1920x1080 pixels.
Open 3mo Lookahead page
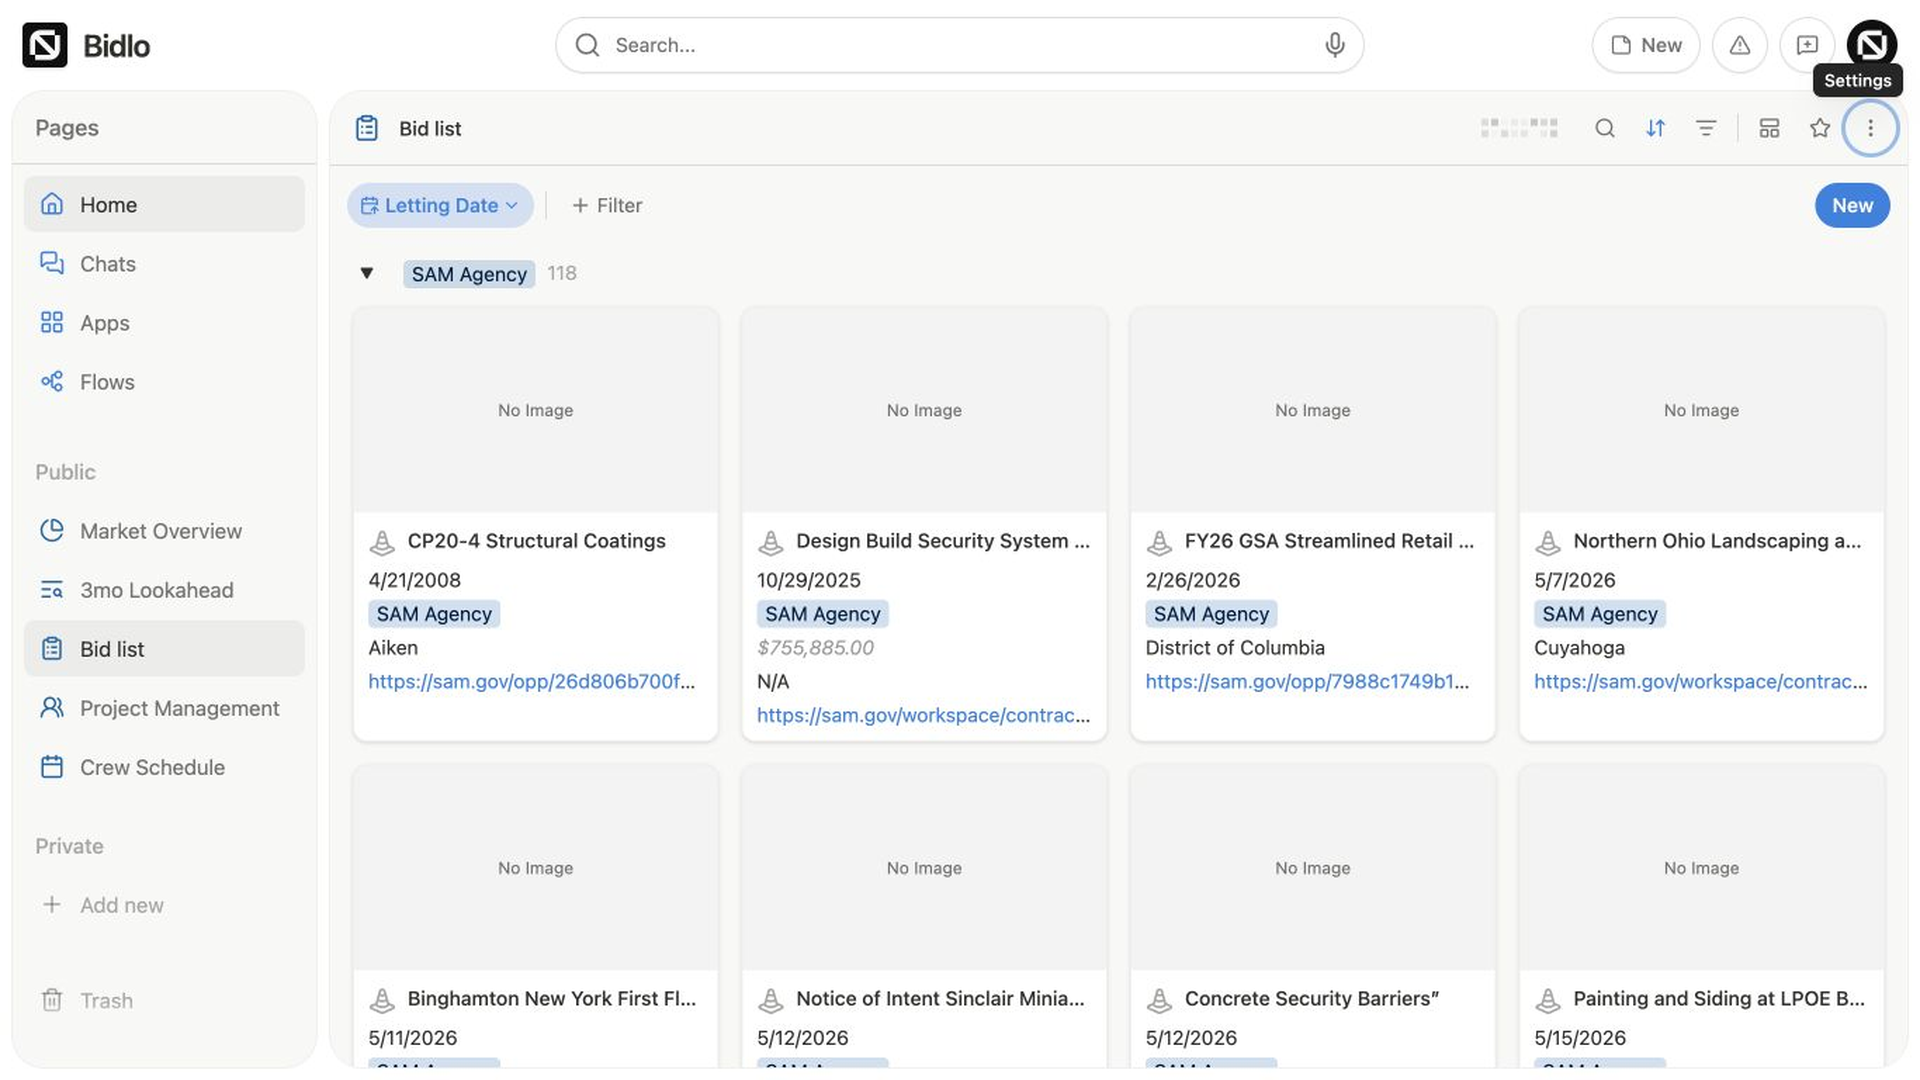pos(164,590)
